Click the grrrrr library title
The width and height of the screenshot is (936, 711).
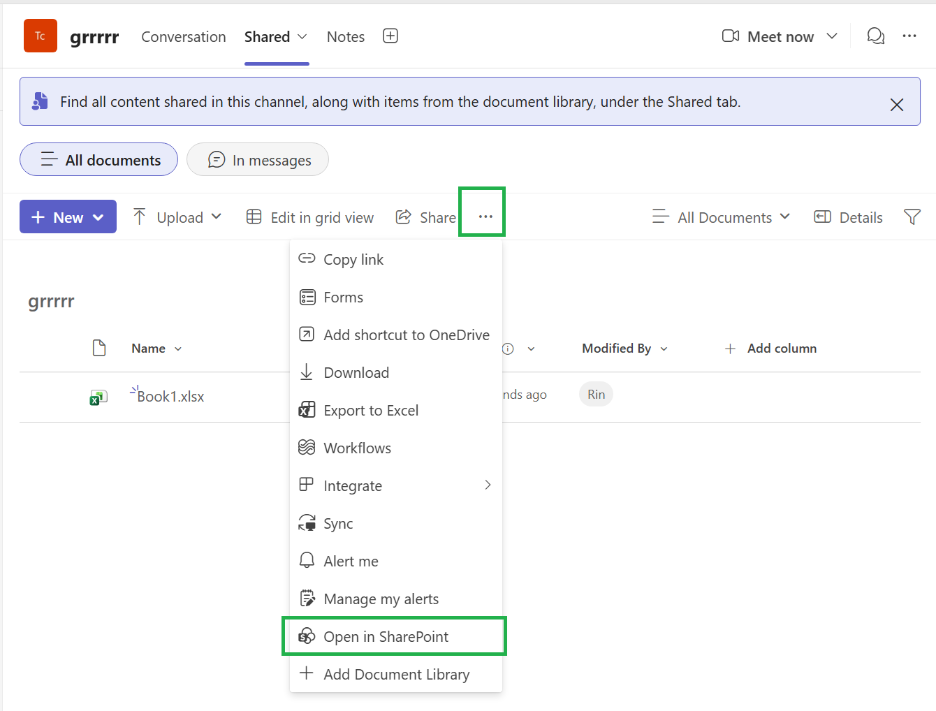[51, 301]
